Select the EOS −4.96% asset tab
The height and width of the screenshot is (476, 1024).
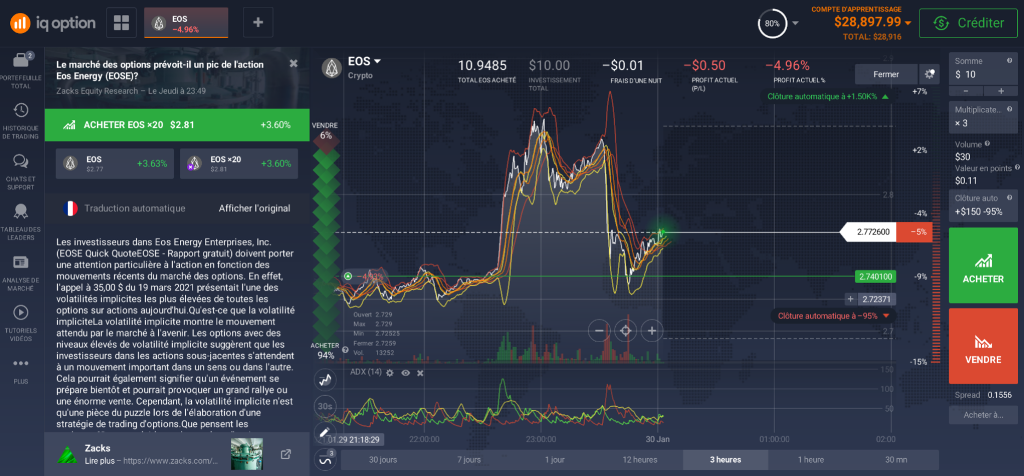[186, 23]
